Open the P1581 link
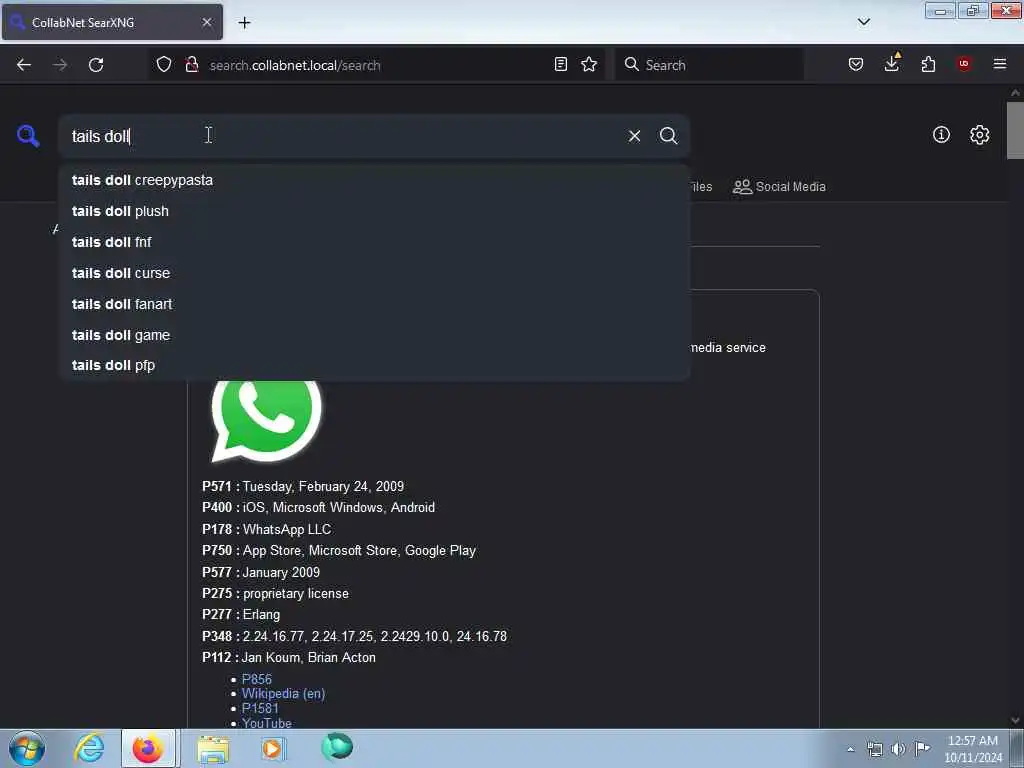This screenshot has width=1024, height=768. coord(260,709)
